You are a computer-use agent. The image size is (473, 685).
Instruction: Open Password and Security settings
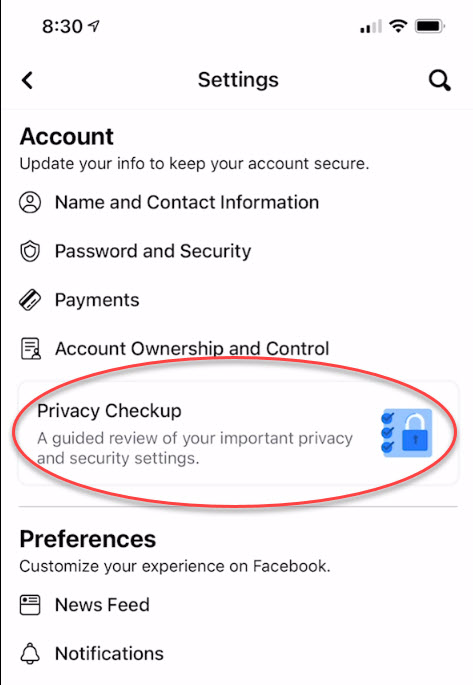coord(153,251)
